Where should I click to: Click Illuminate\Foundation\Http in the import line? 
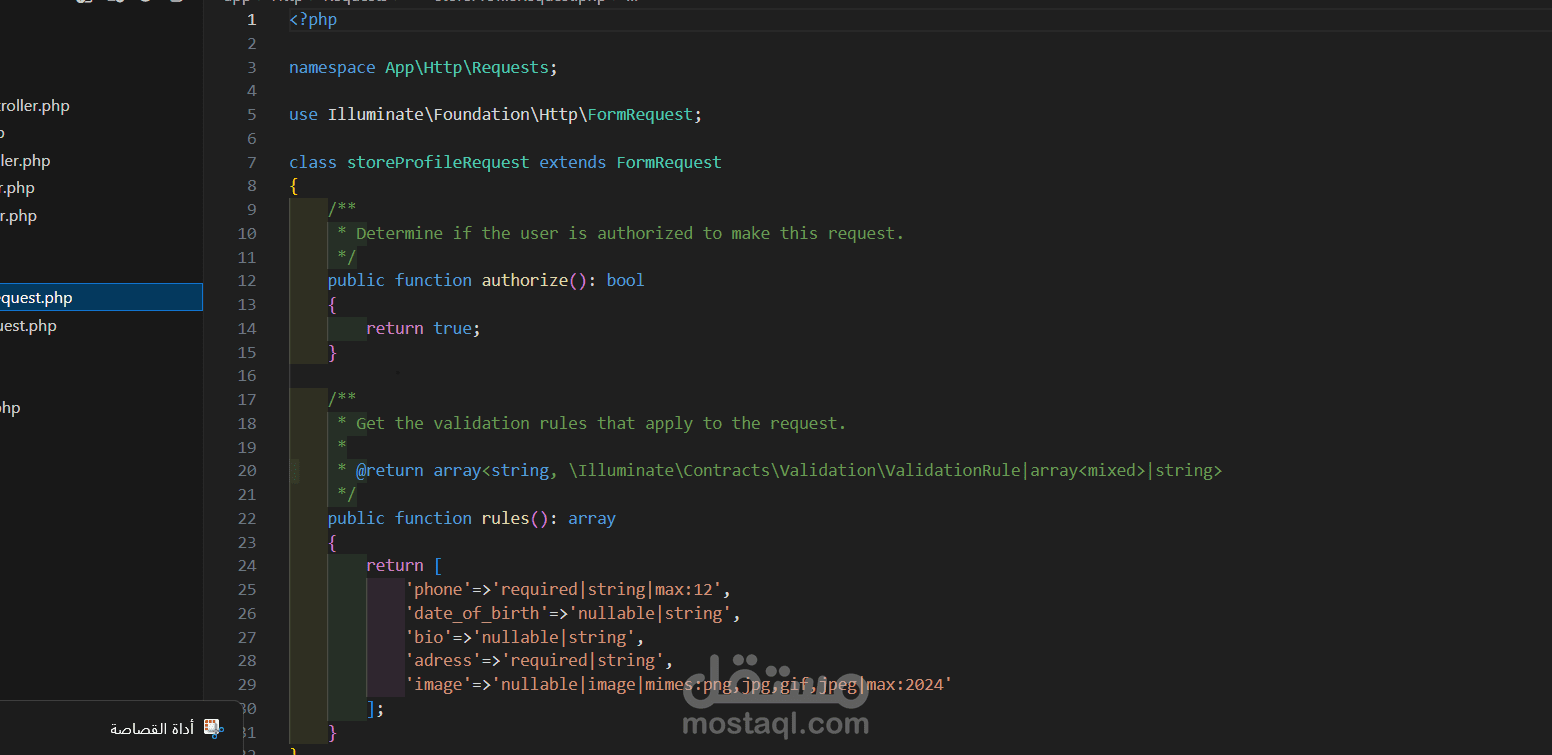coord(453,115)
